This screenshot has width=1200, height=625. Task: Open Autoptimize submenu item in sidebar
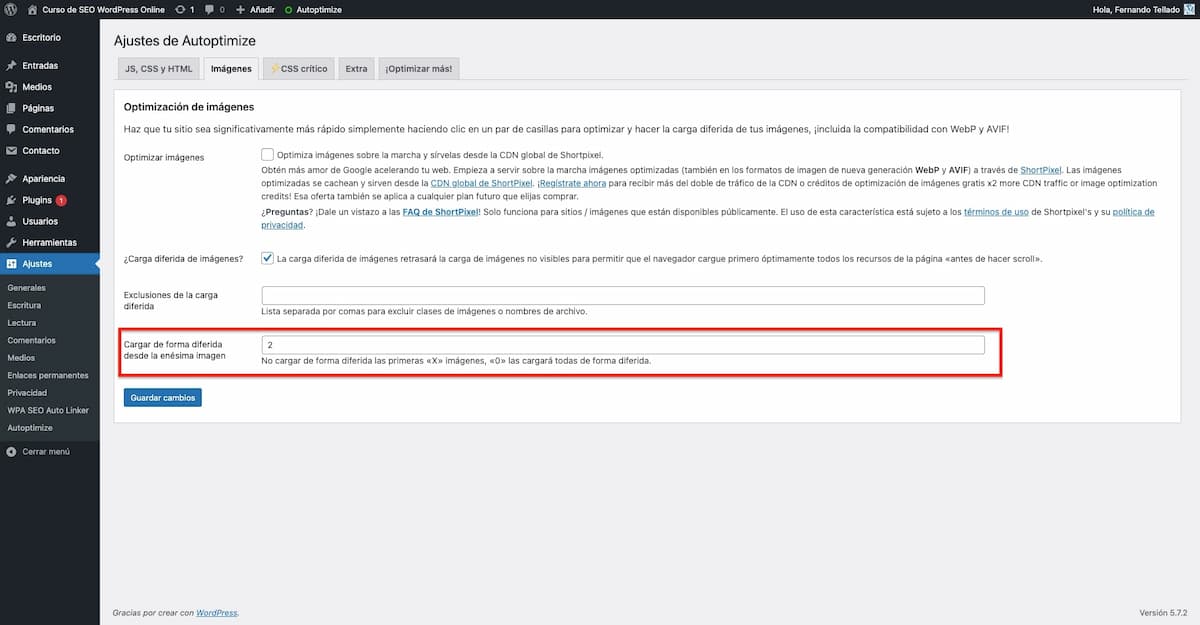pyautogui.click(x=30, y=428)
